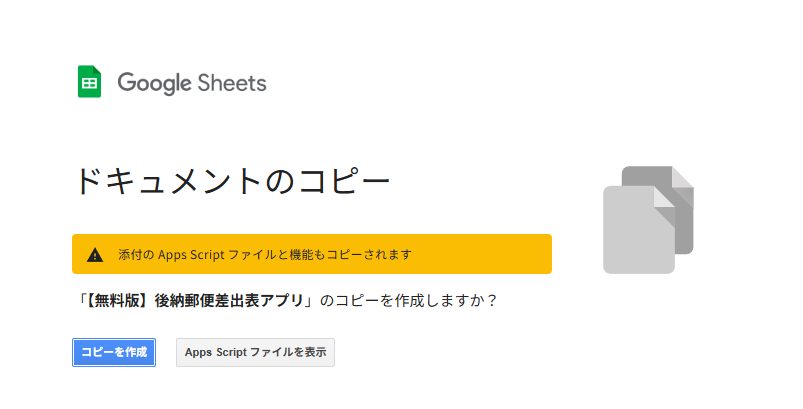
Task: Click the folded corner of the front document
Action: click(665, 197)
